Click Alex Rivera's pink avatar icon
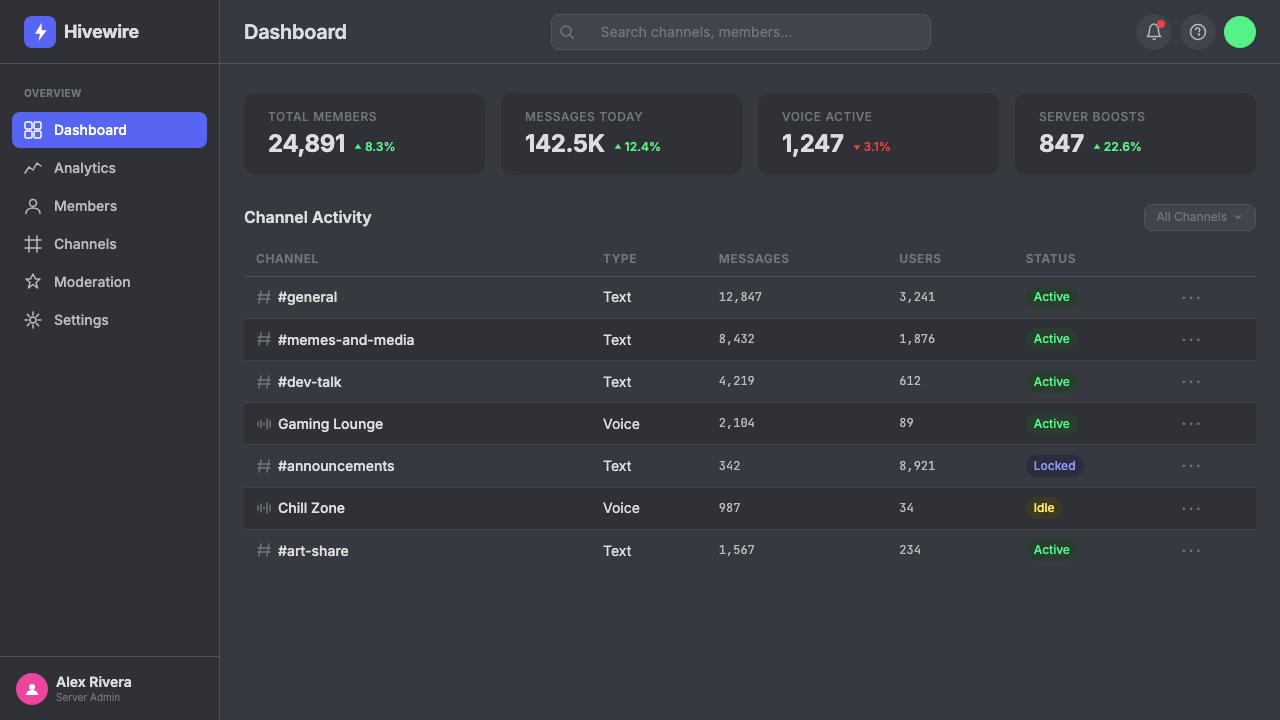 point(32,689)
